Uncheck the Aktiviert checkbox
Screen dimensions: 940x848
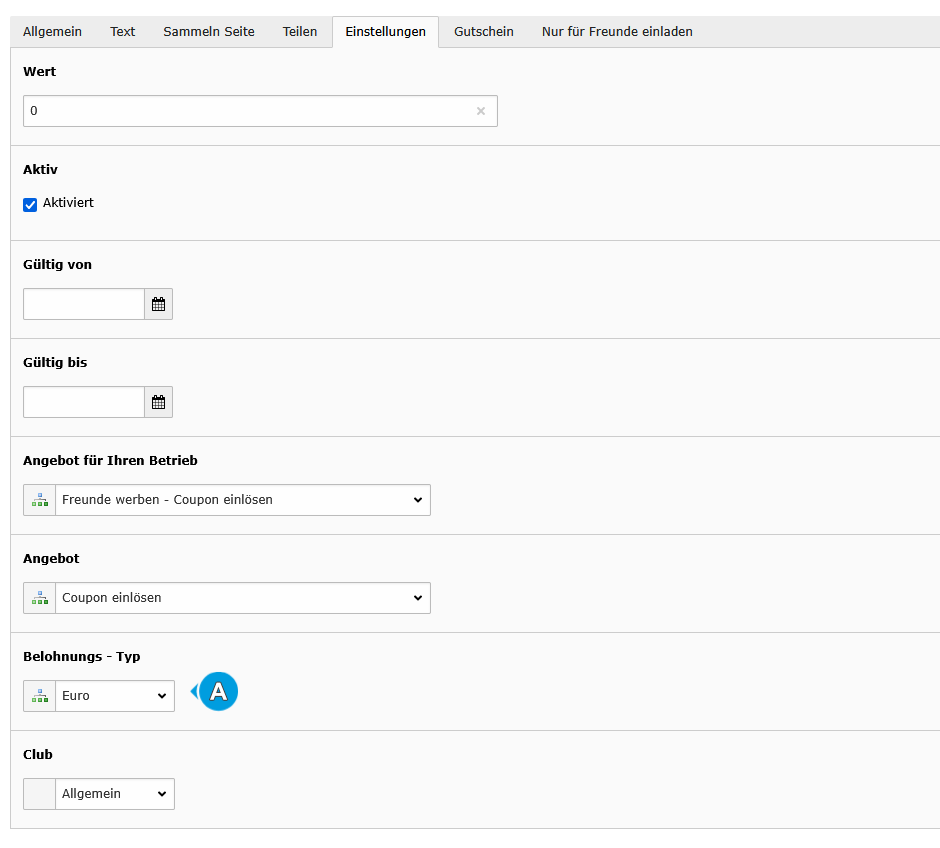30,205
